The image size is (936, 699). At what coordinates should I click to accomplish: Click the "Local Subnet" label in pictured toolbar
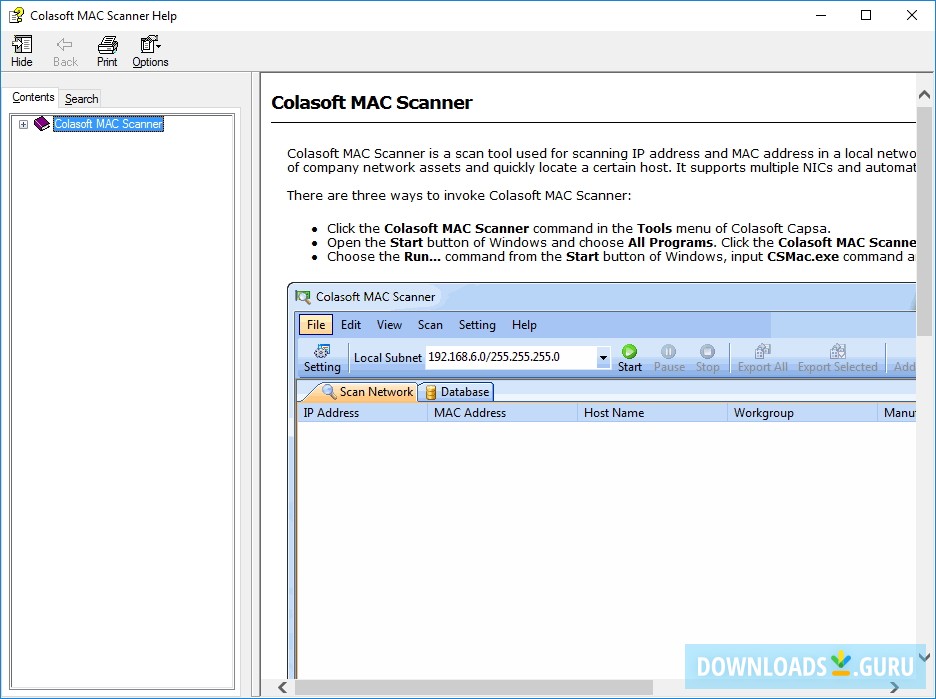(x=388, y=358)
